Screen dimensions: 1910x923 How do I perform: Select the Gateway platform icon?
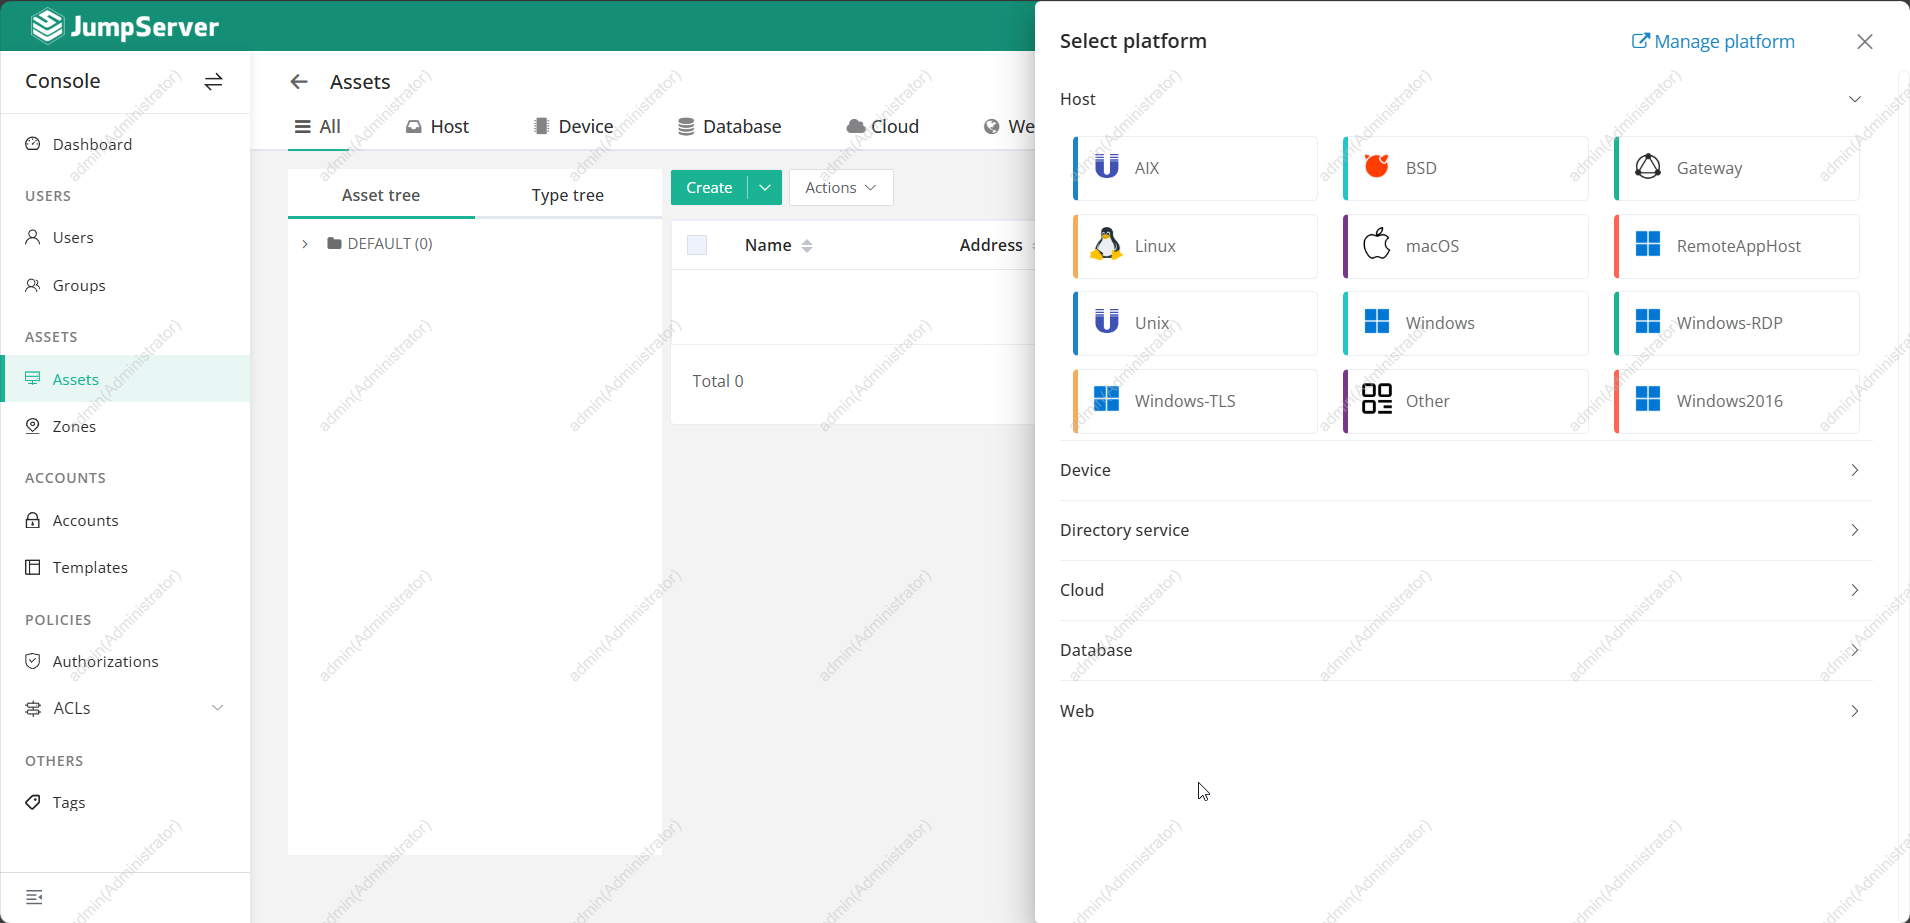point(1648,167)
